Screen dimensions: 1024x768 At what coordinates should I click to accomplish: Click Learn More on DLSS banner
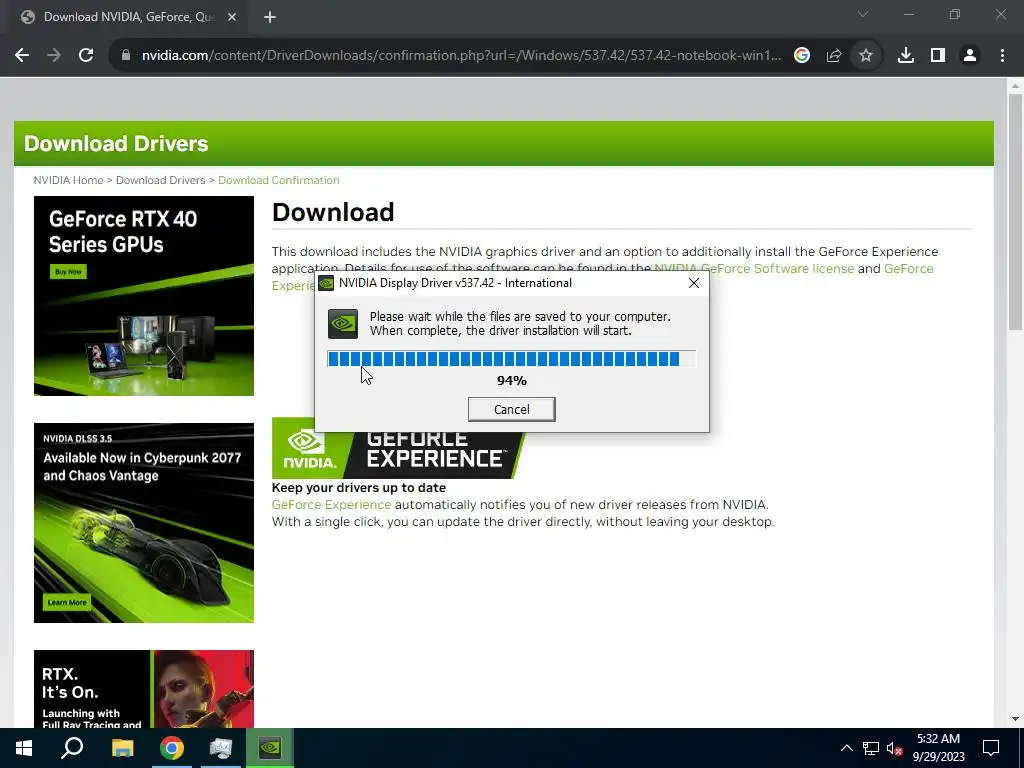point(67,602)
